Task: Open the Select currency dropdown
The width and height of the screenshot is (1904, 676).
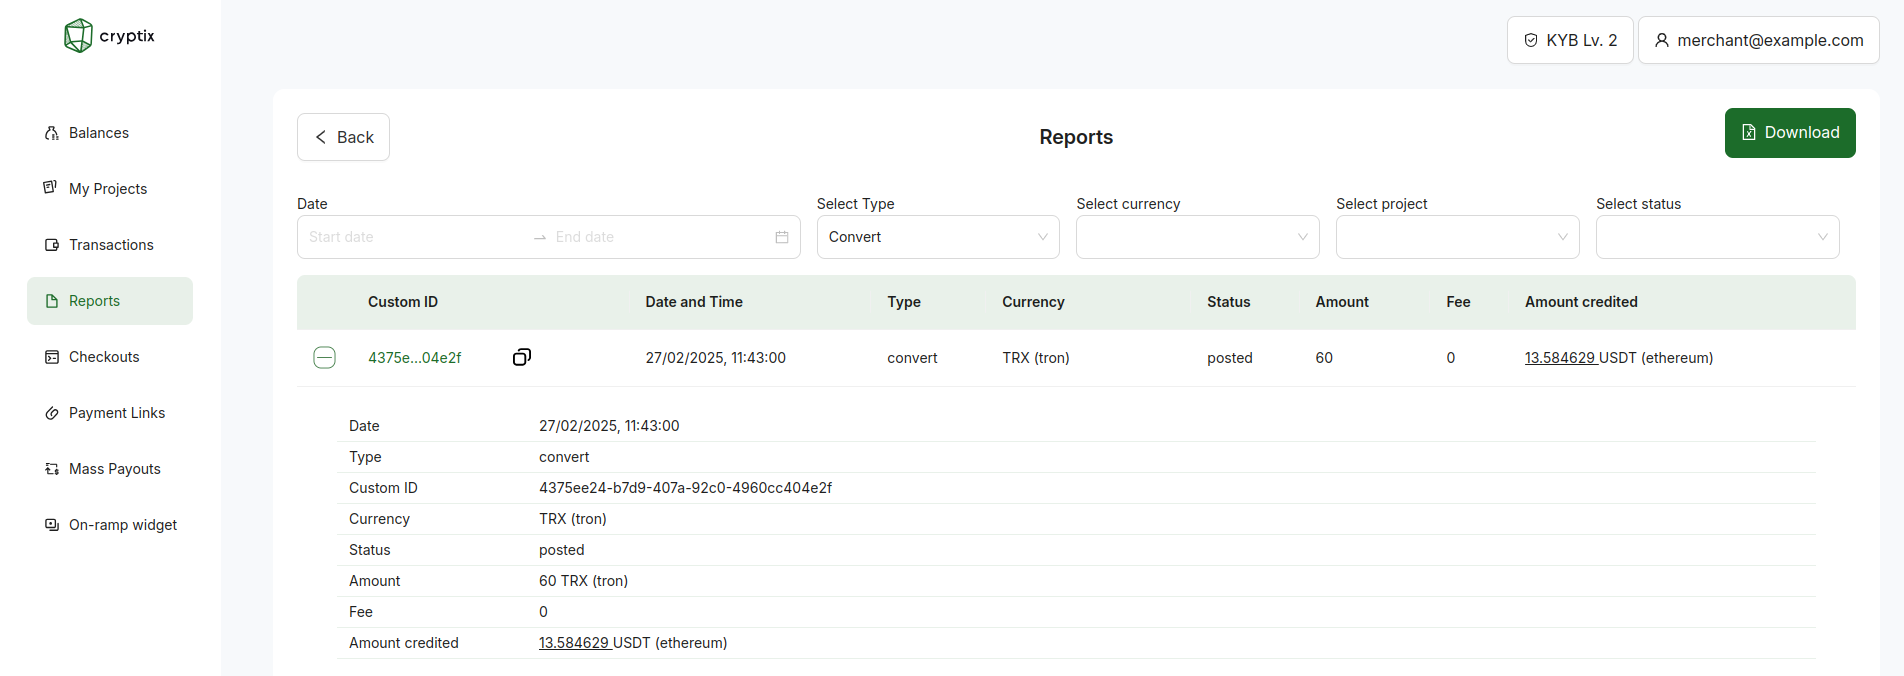Action: click(1198, 237)
